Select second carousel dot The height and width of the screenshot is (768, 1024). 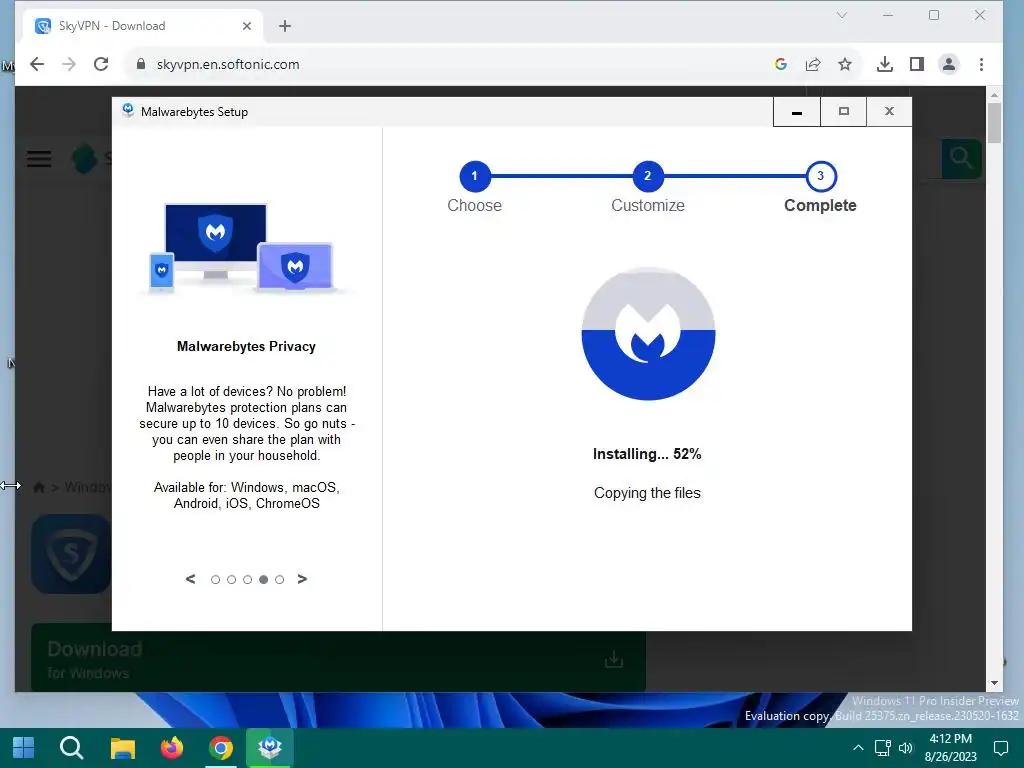click(x=231, y=580)
